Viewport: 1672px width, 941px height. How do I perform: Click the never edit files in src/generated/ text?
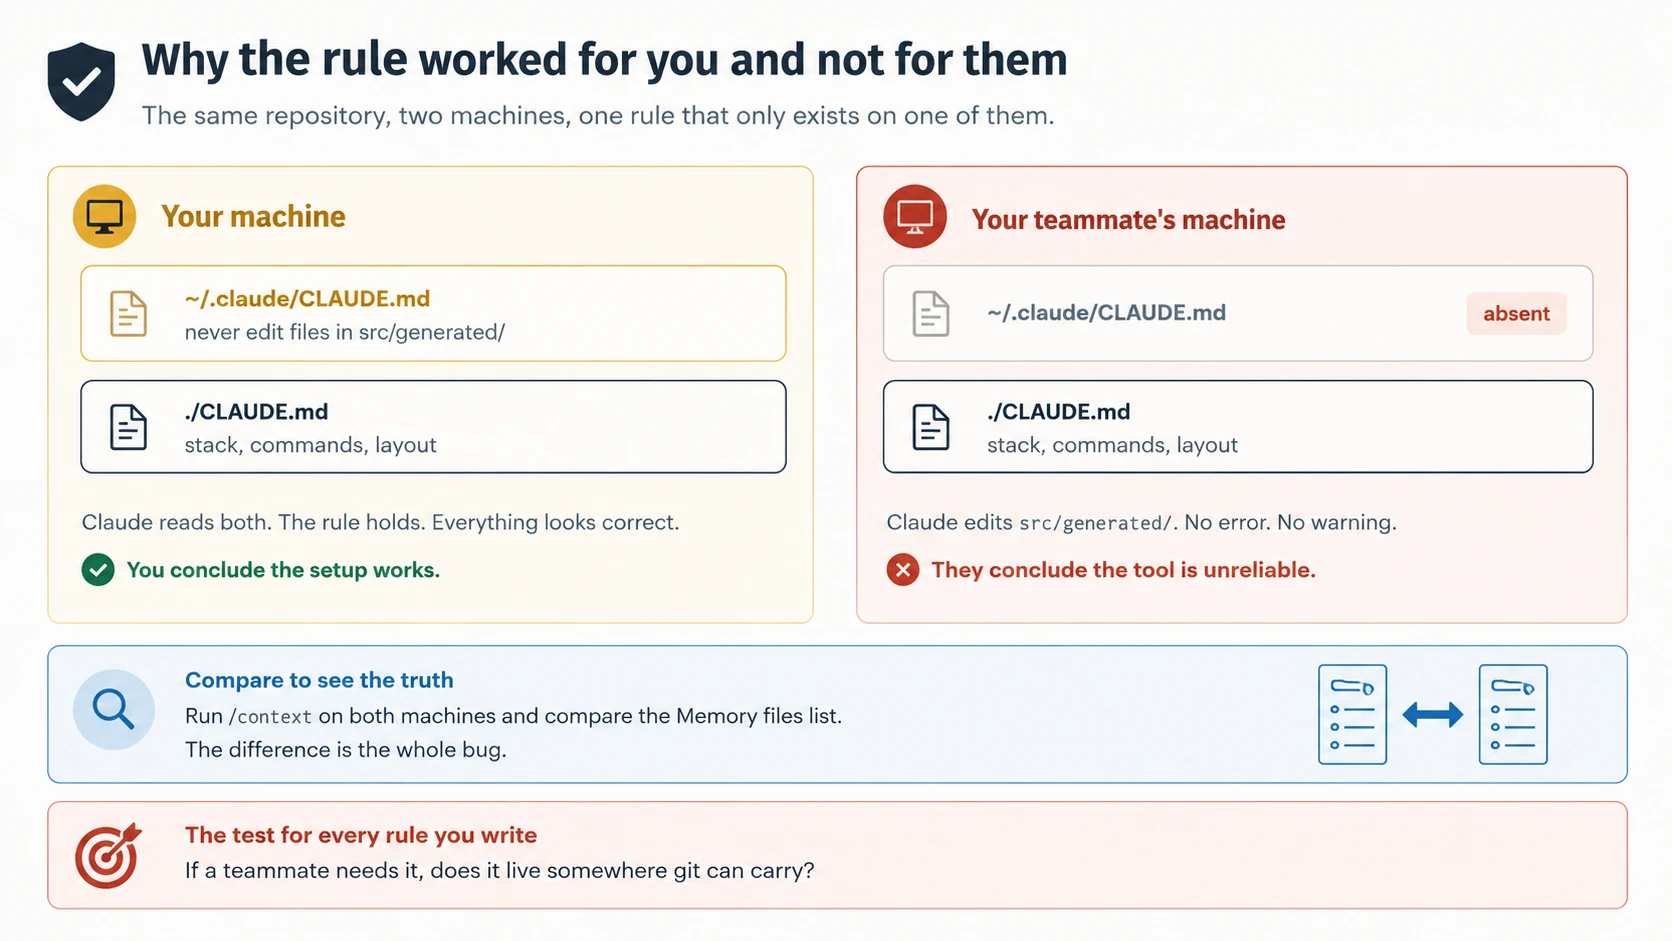click(x=344, y=332)
